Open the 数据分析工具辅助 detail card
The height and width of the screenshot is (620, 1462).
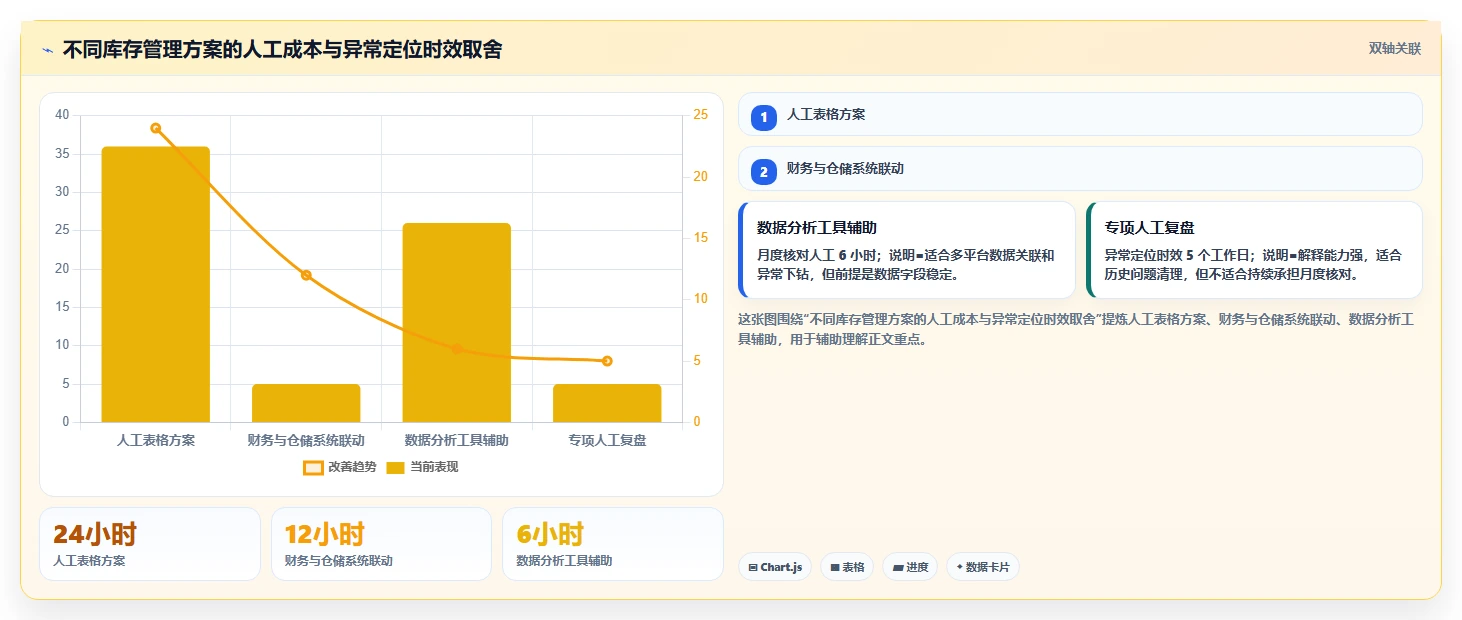(x=907, y=250)
